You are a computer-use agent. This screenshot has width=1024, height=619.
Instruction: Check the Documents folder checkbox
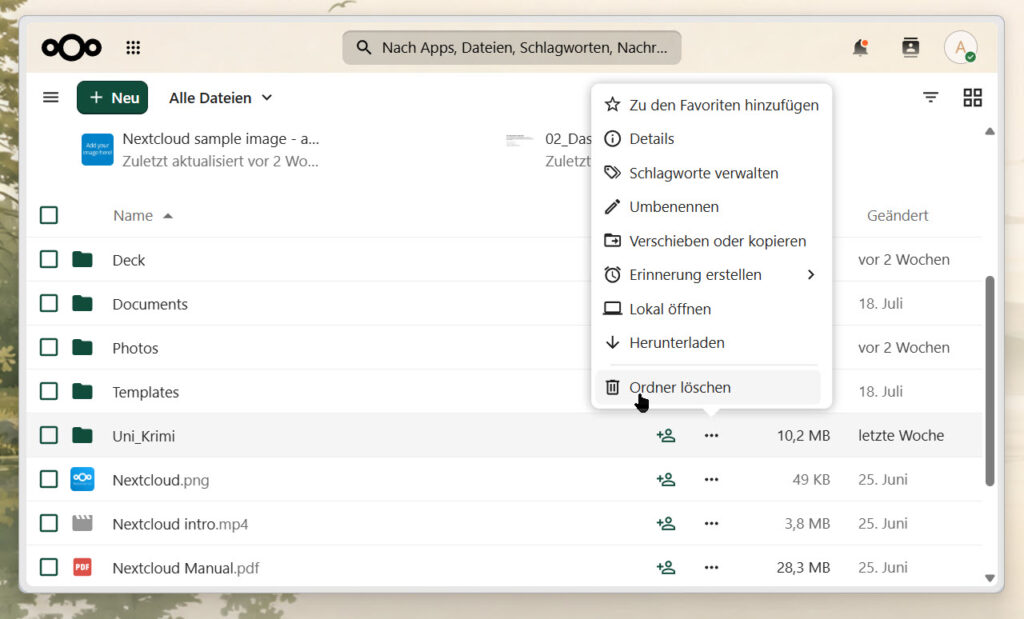click(49, 304)
